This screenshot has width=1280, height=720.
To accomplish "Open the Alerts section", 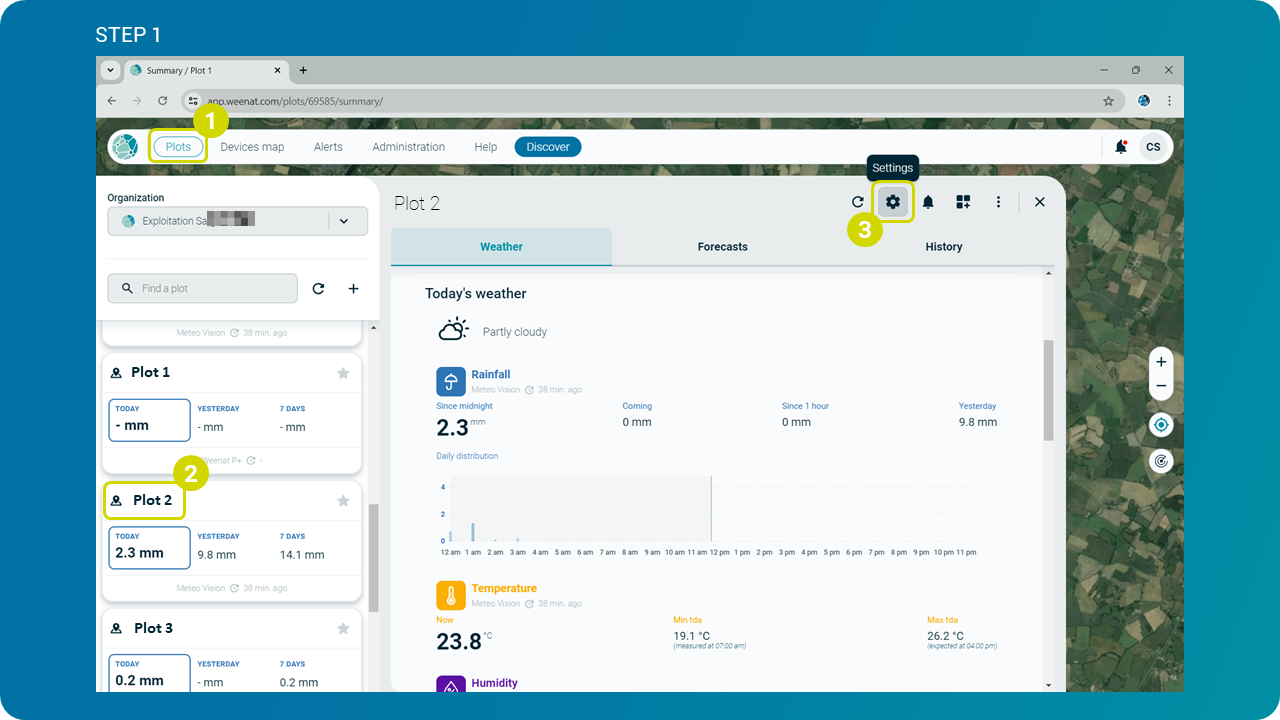I will point(328,147).
